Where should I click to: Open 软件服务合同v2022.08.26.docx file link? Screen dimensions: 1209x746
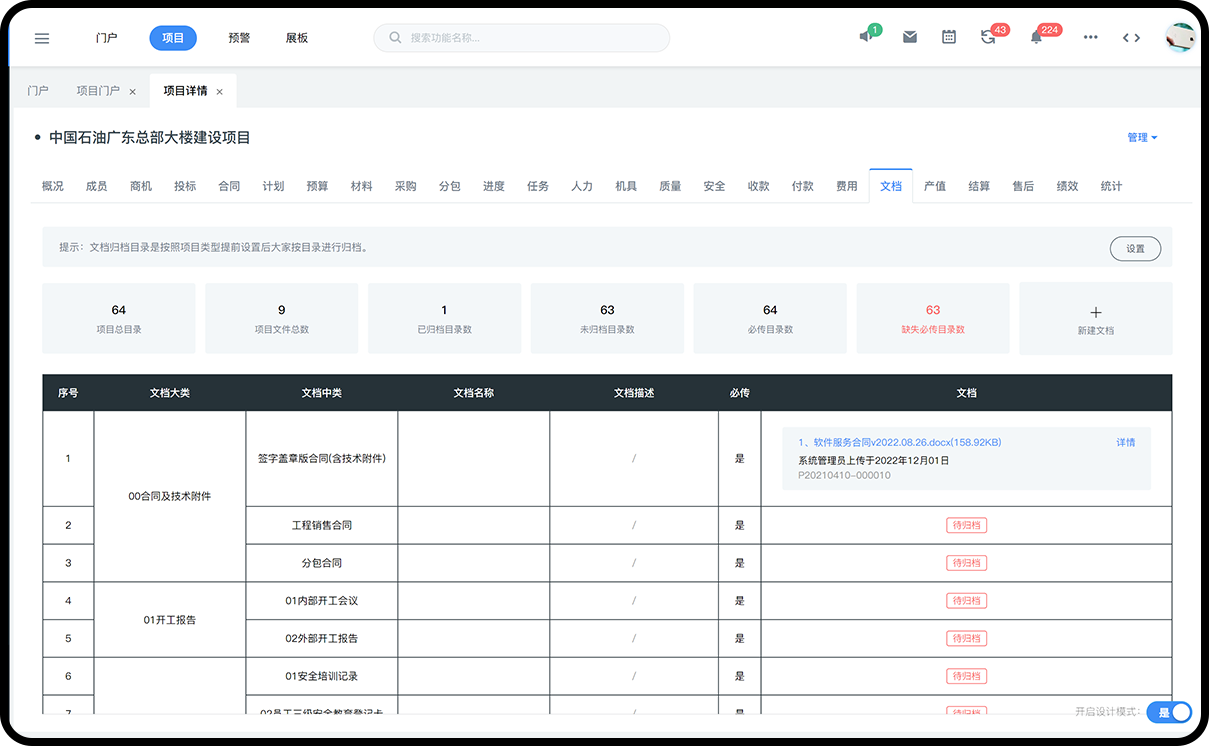click(x=900, y=442)
